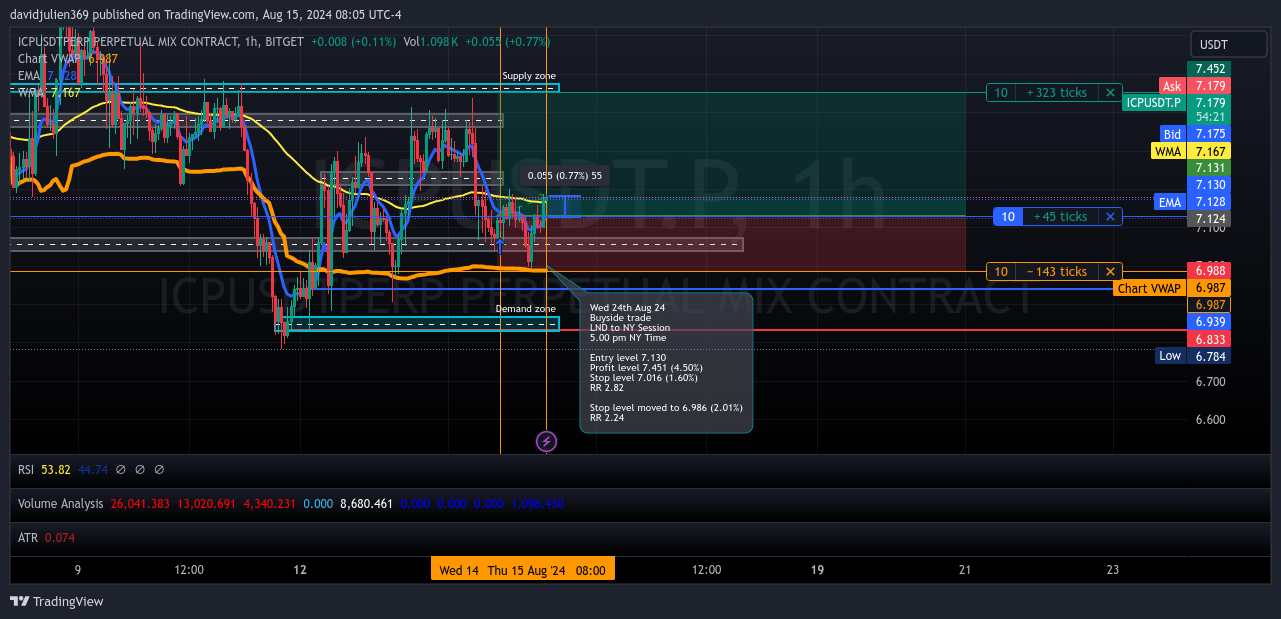Click the 6.700 price axis level
This screenshot has height=619, width=1281.
click(1211, 382)
